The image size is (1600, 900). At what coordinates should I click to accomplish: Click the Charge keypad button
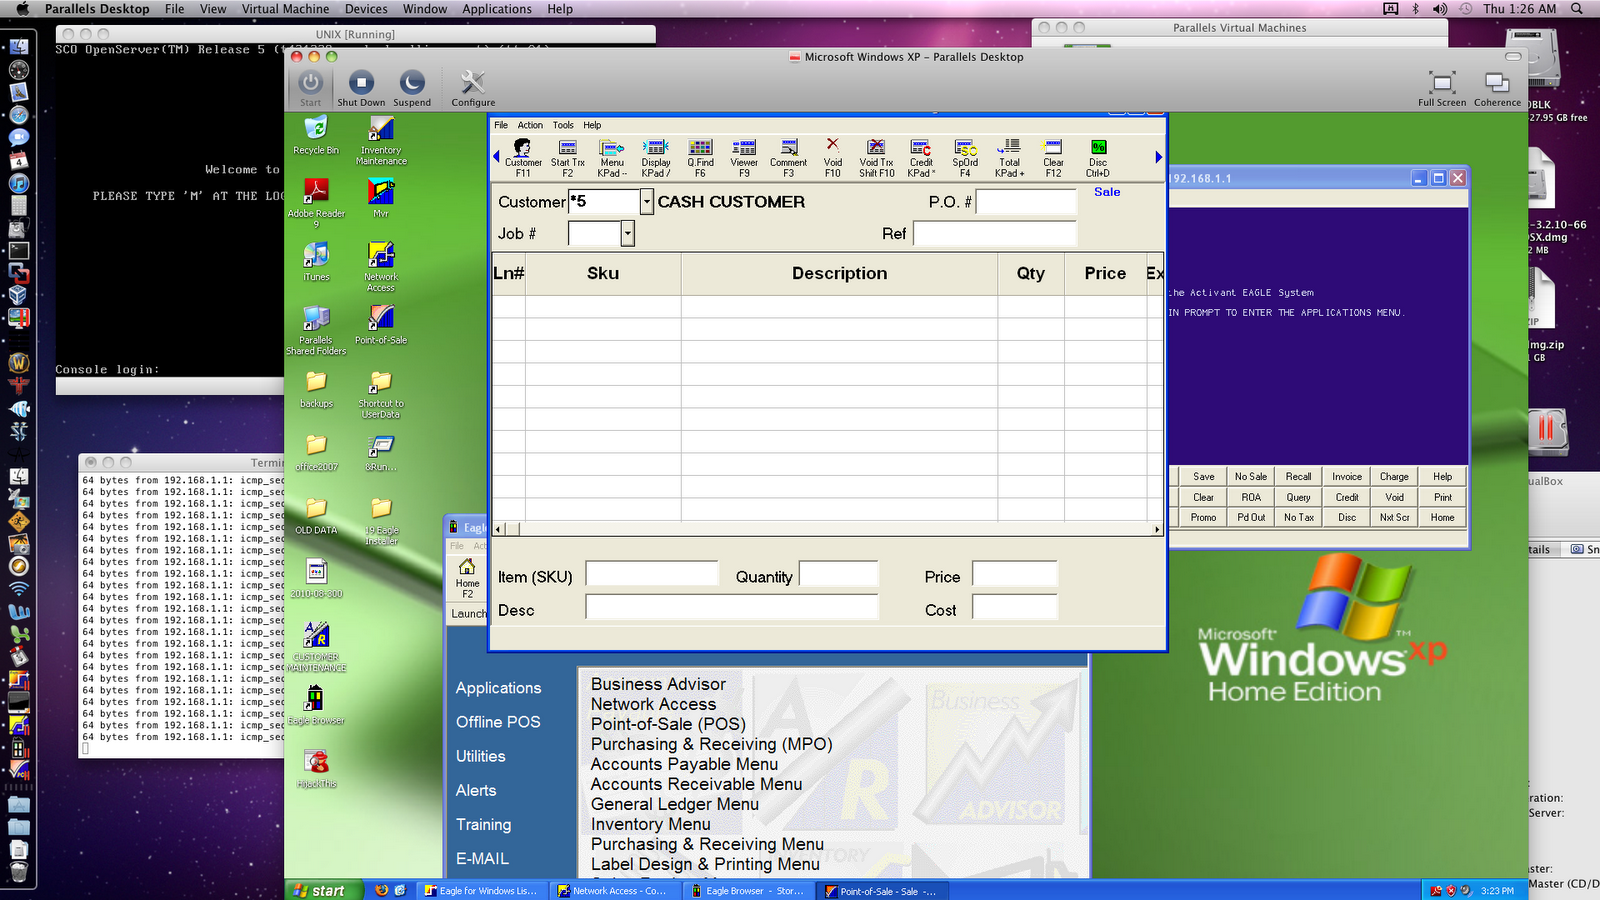[x=1394, y=477]
